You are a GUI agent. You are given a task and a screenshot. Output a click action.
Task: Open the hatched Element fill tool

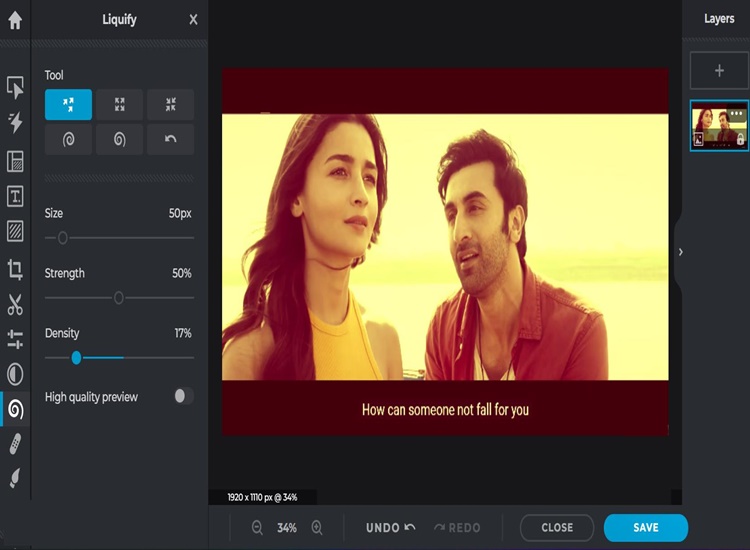(x=15, y=231)
